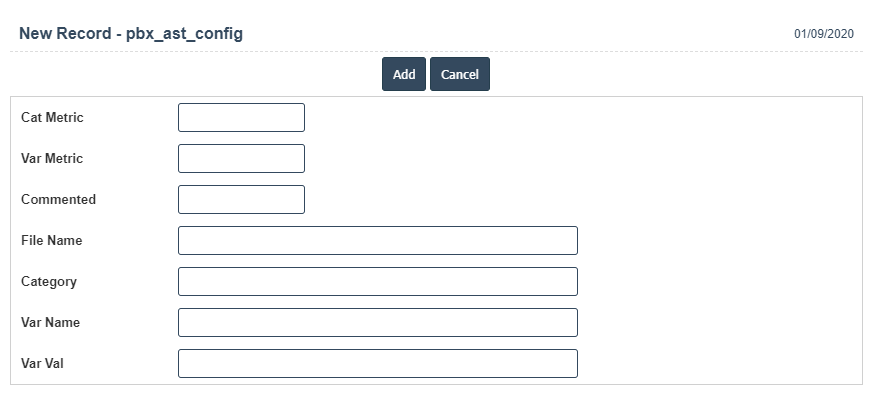Focus the Category input field
The height and width of the screenshot is (401, 877).
[377, 282]
